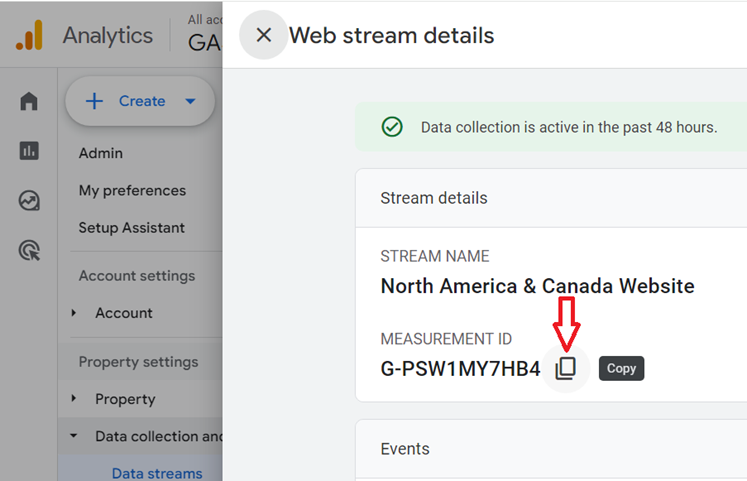The height and width of the screenshot is (481, 747).
Task: Click the Web stream details title
Action: pos(392,36)
